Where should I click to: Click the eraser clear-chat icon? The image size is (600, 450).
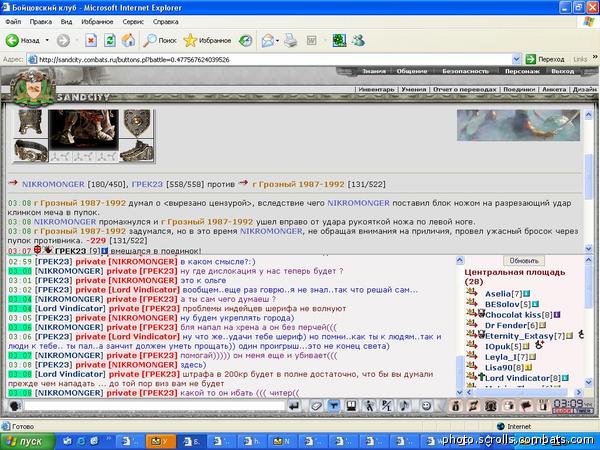pos(316,406)
